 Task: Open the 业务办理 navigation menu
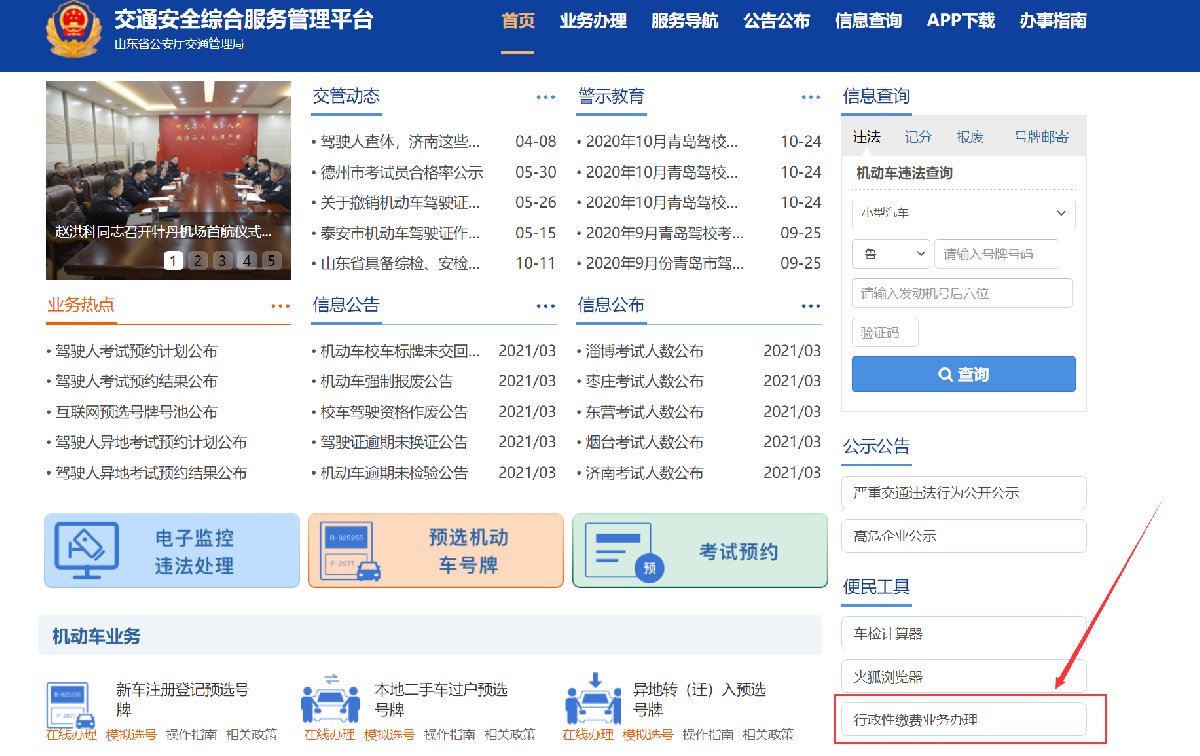pyautogui.click(x=593, y=21)
